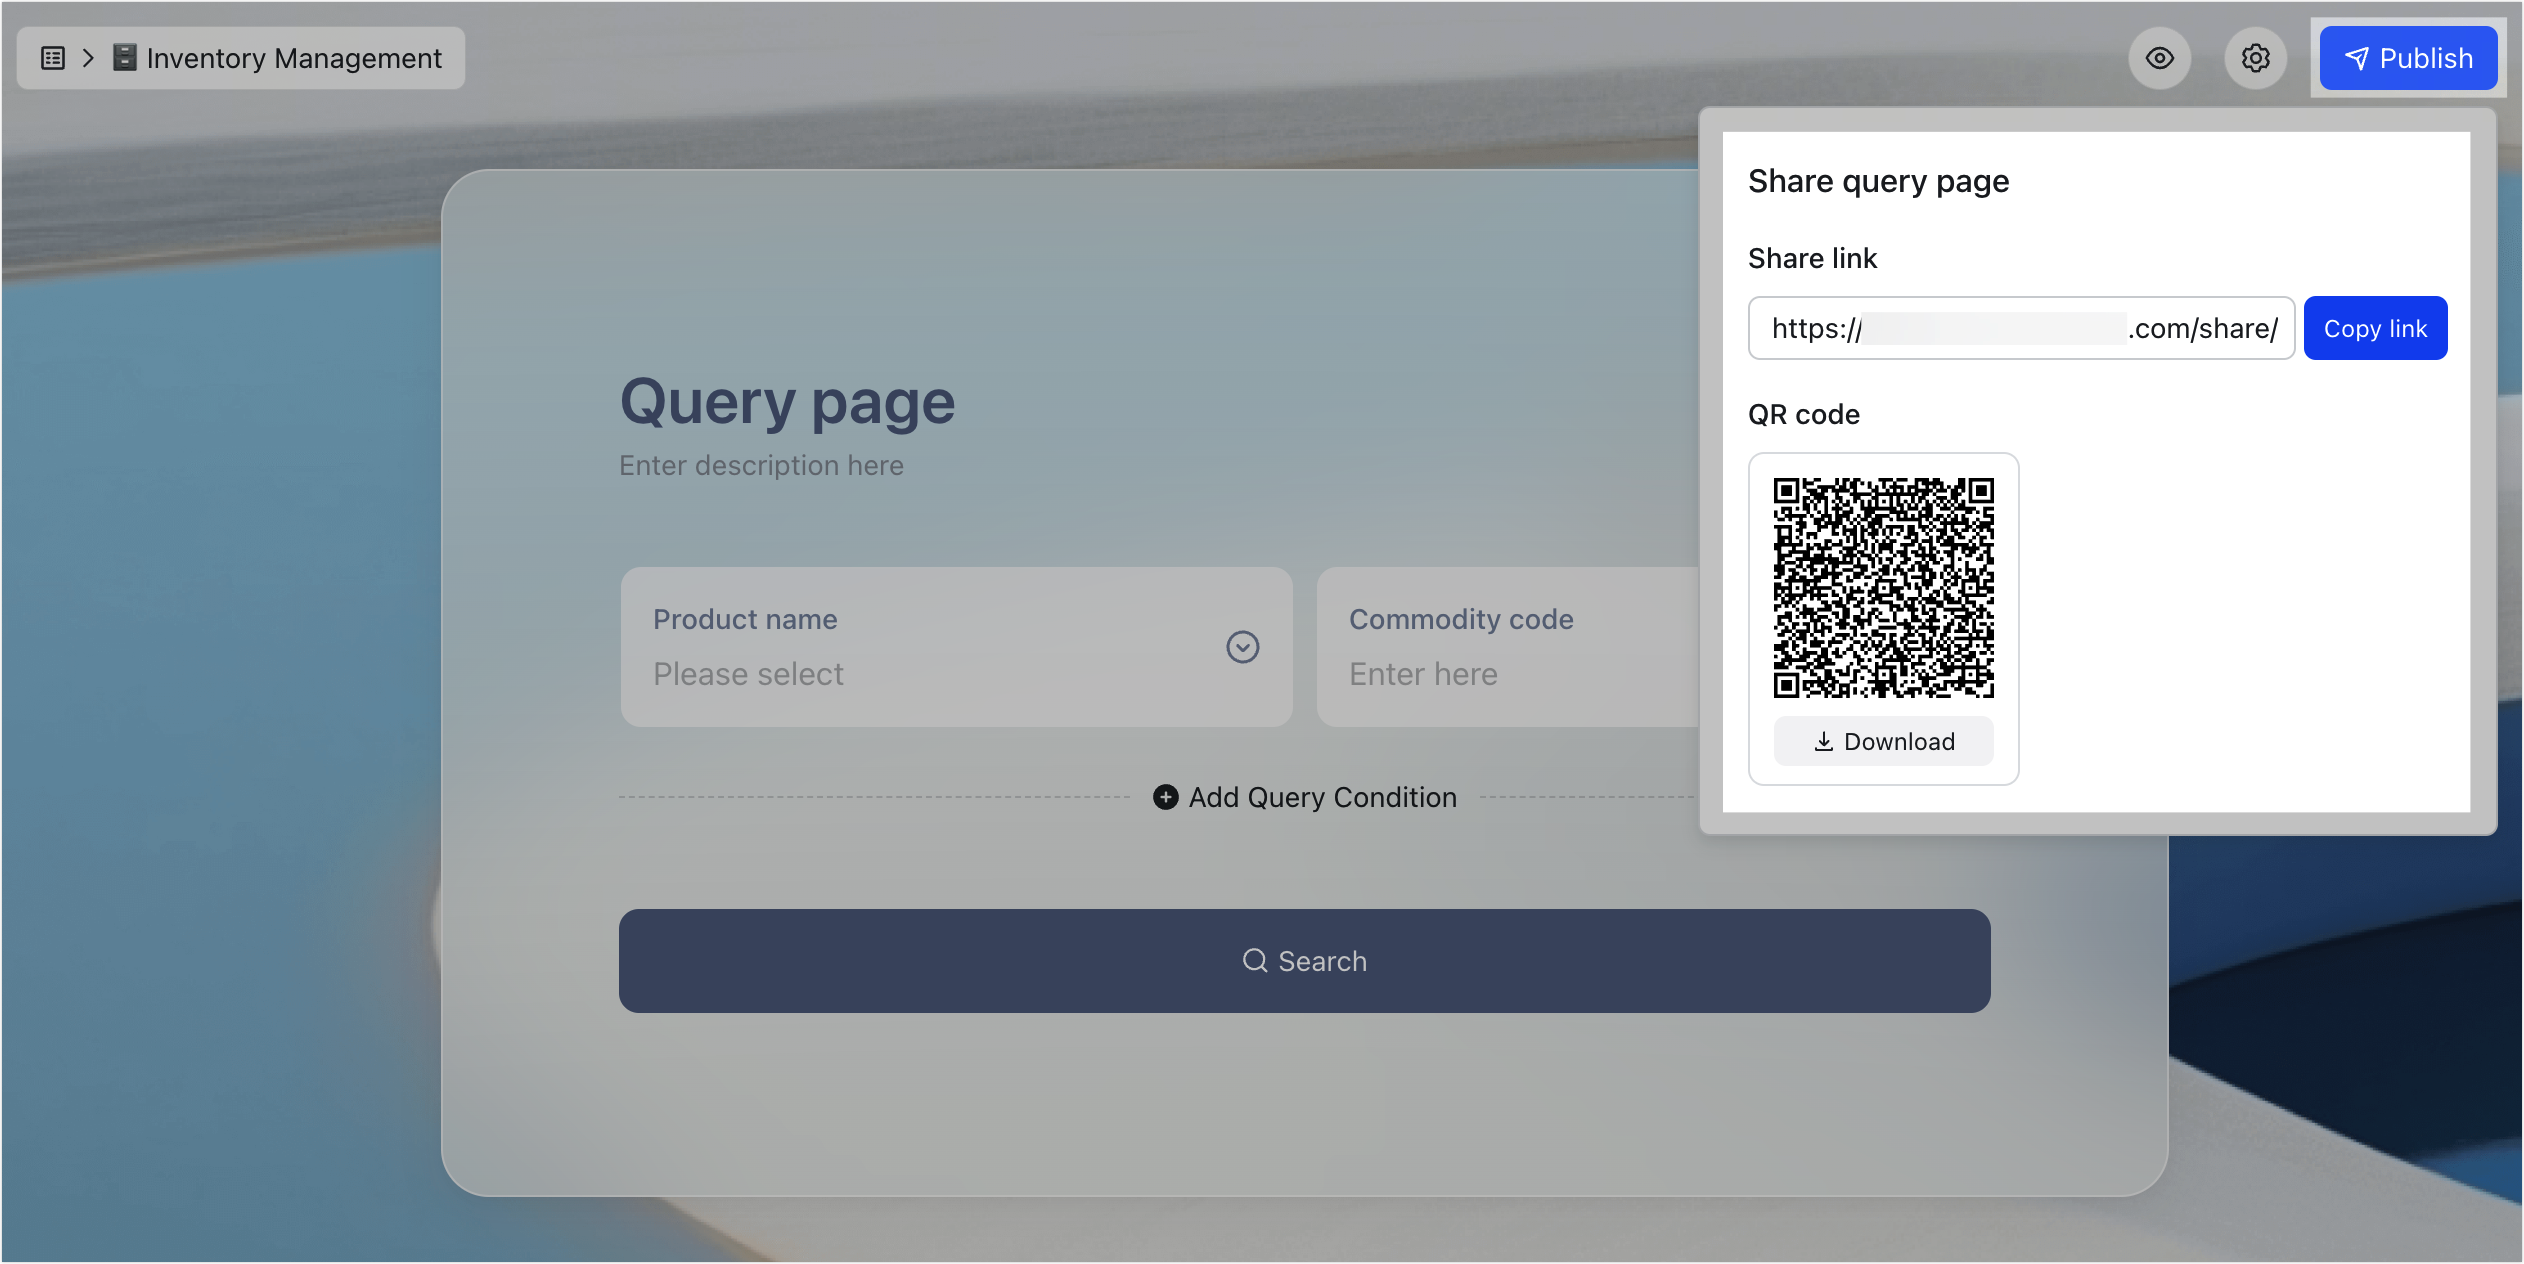
Task: Click the Share query page dialog title
Action: point(1877,181)
